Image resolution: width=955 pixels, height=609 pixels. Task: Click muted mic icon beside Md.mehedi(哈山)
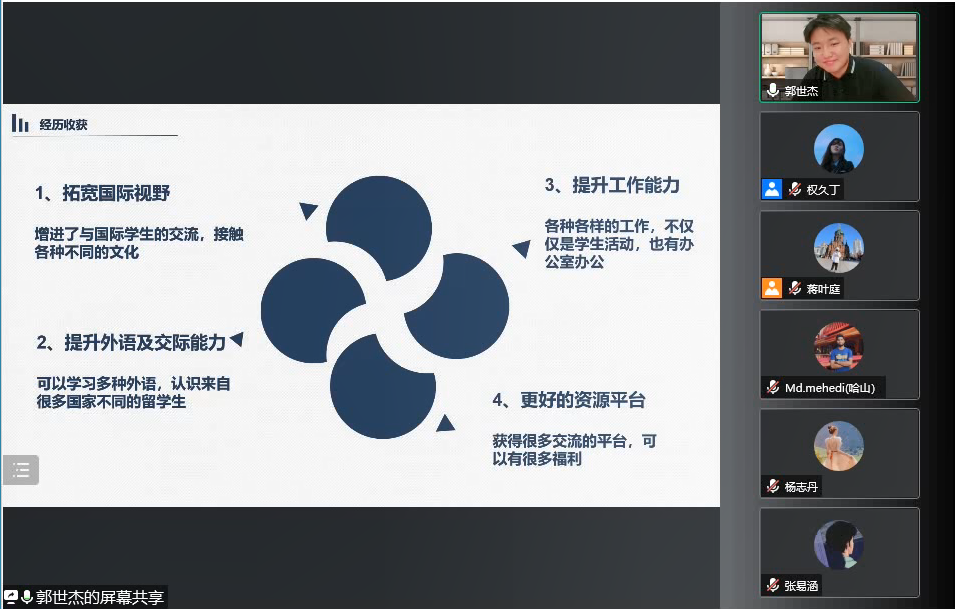point(773,387)
